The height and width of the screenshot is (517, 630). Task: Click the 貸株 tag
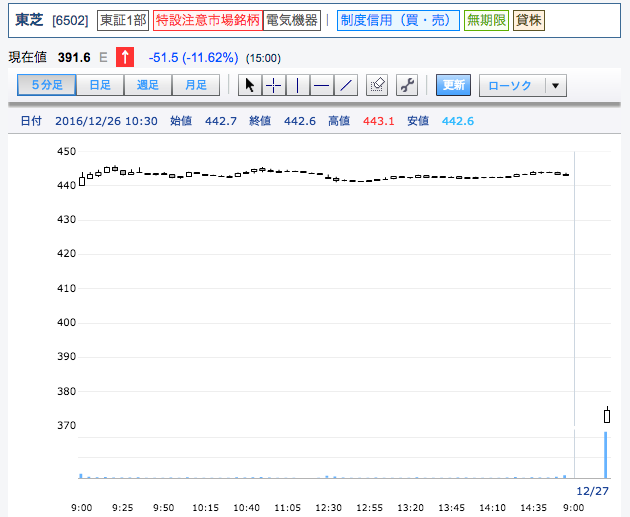click(x=529, y=20)
